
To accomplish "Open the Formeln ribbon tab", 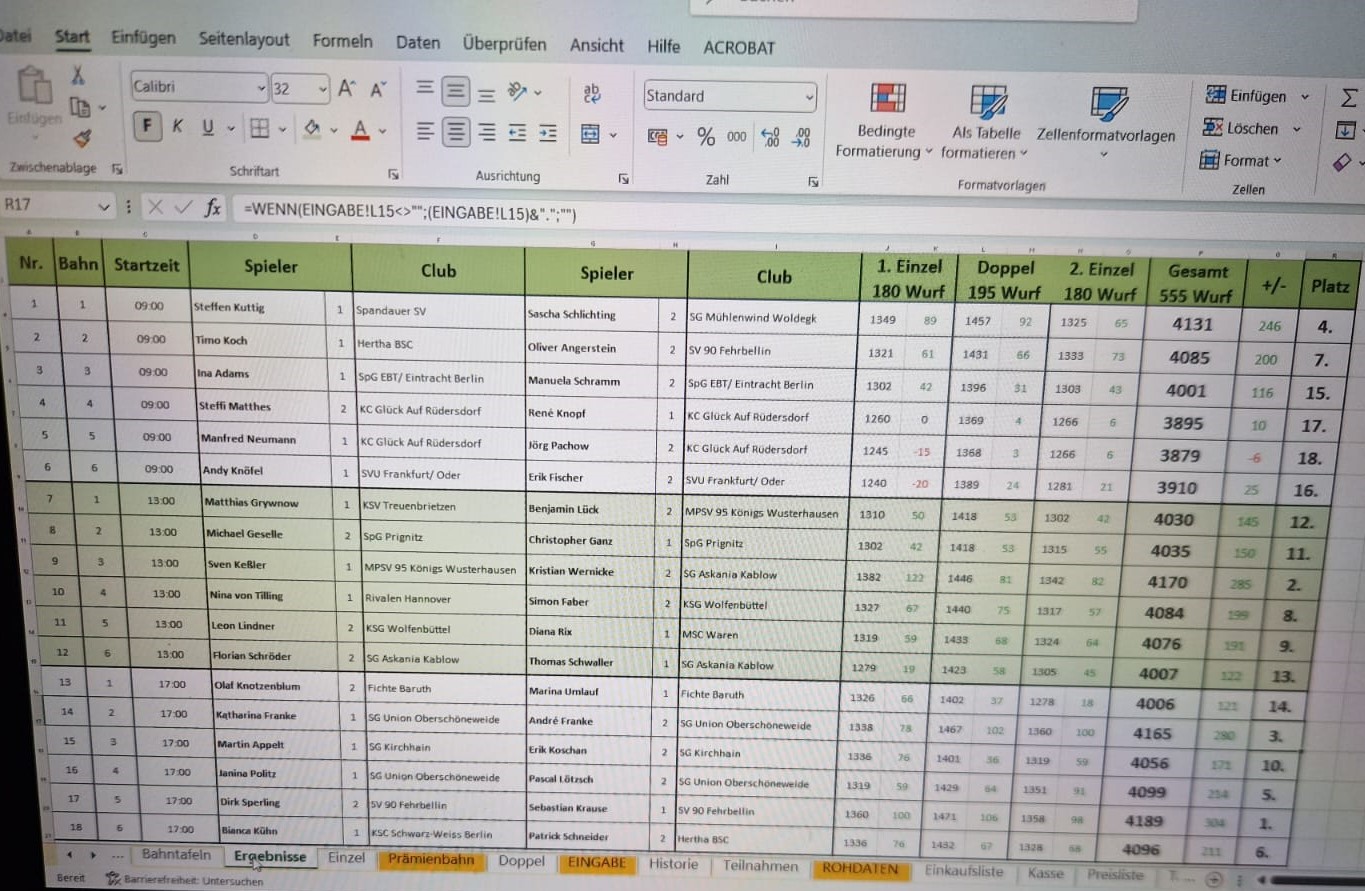I will click(342, 42).
